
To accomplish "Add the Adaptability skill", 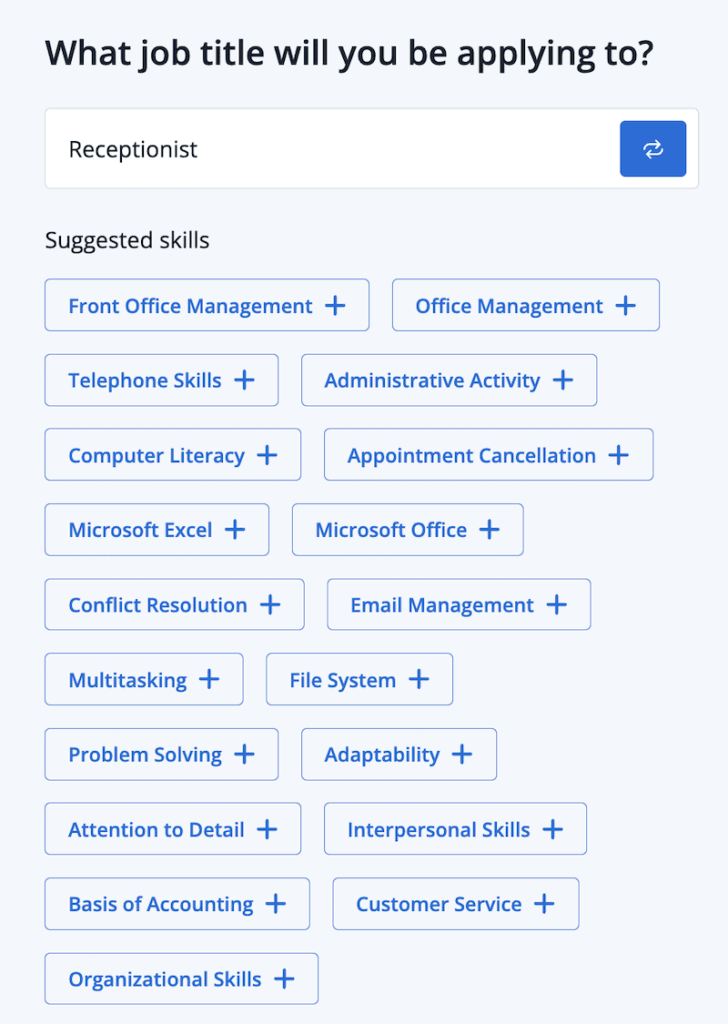I will click(462, 754).
